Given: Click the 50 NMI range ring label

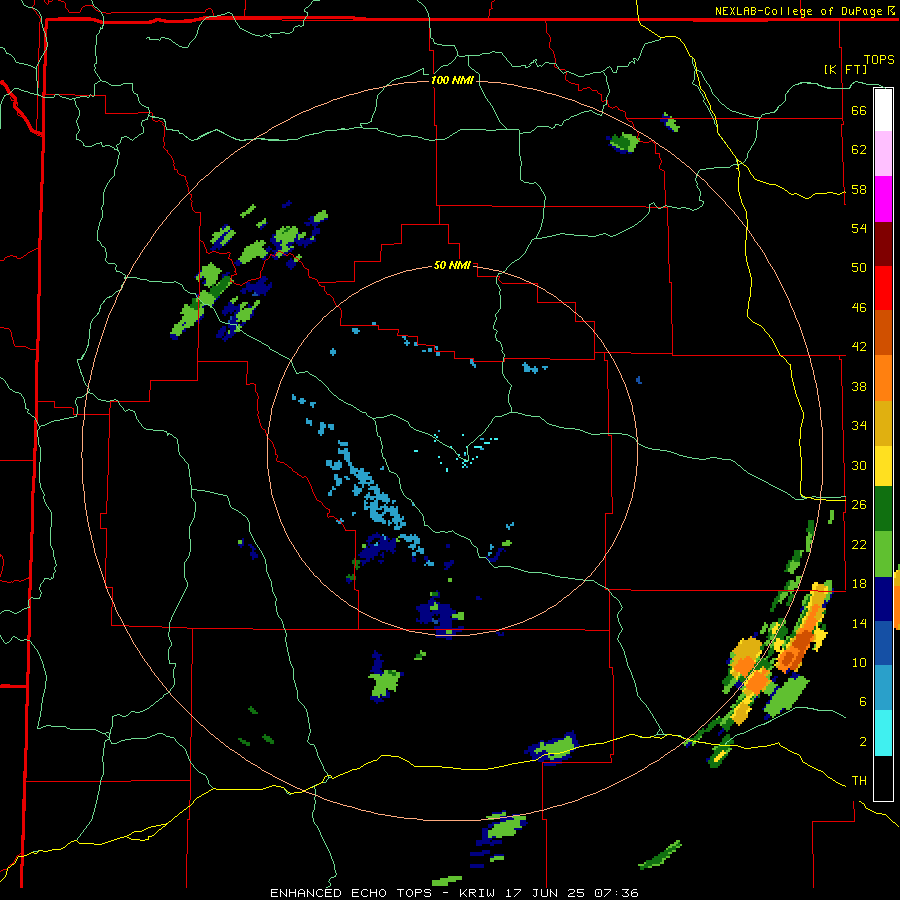Looking at the screenshot, I should point(452,265).
